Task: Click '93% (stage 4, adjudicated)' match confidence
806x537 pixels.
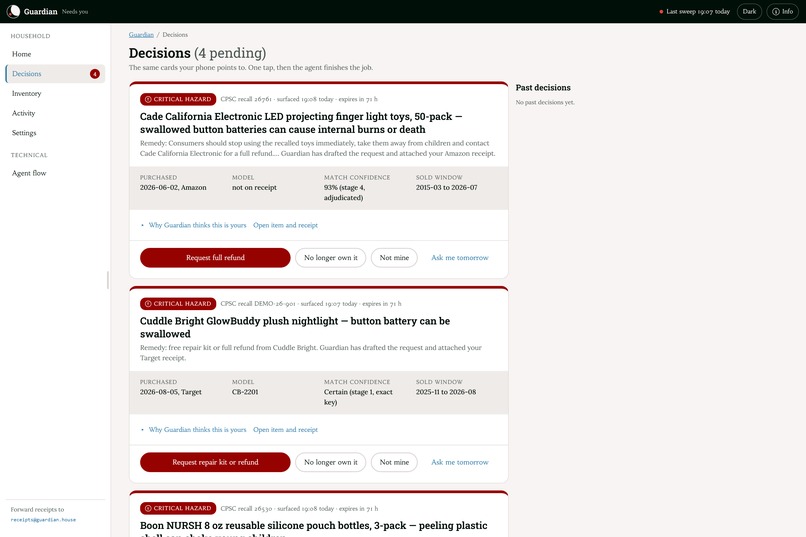Action: pos(344,193)
